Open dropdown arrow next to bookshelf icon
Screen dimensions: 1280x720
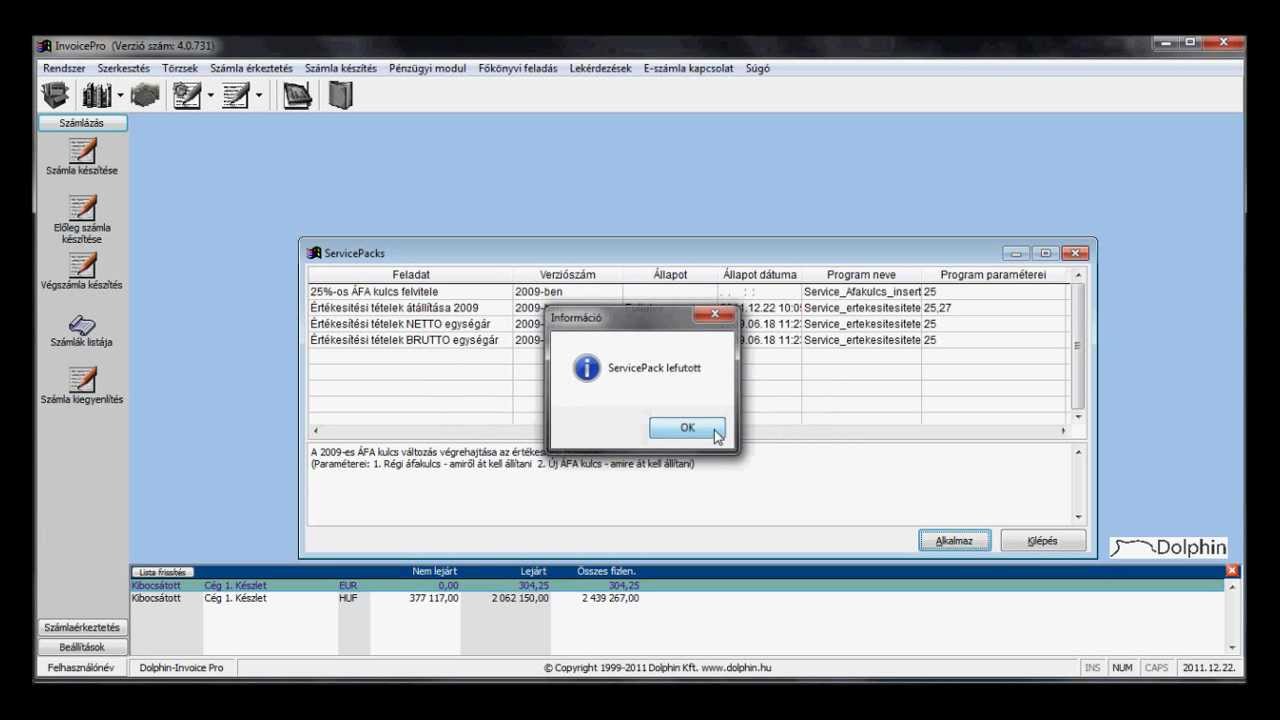120,96
